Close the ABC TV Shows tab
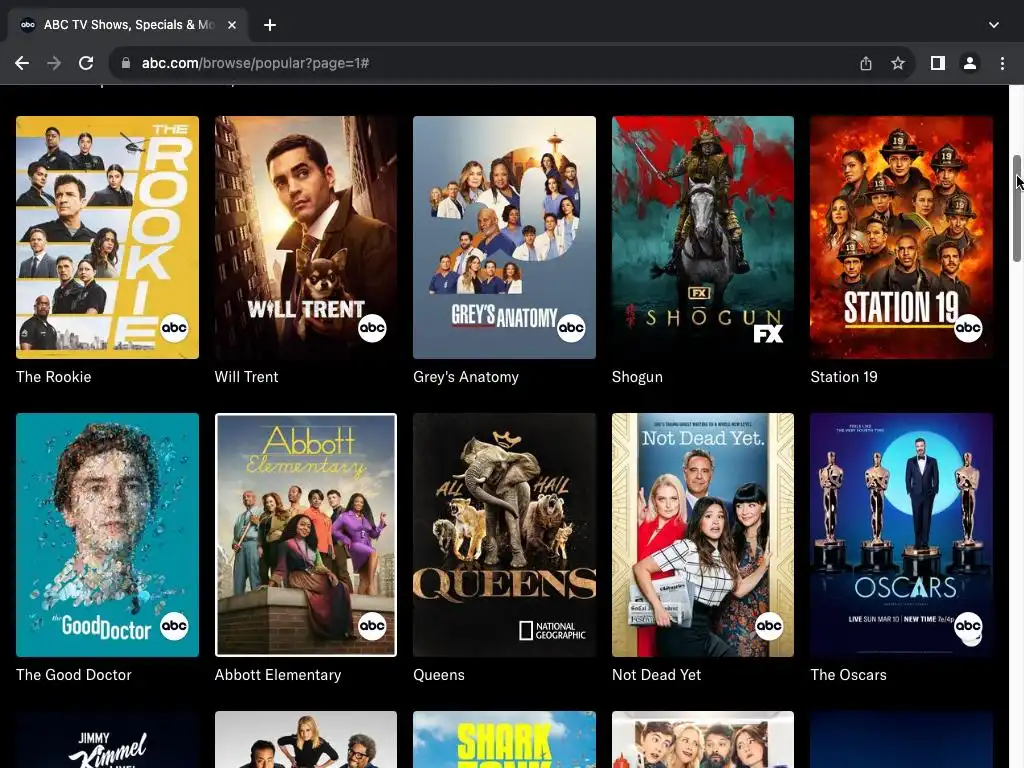 (232, 25)
